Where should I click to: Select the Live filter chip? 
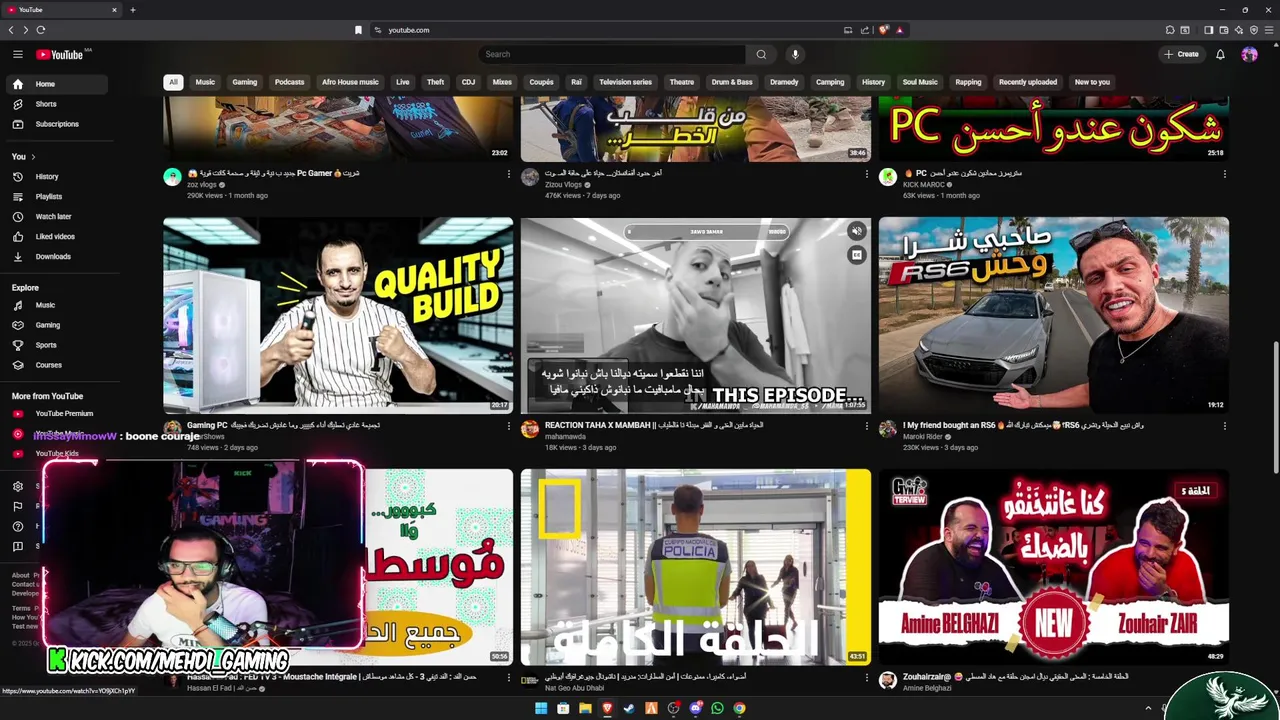pos(402,82)
